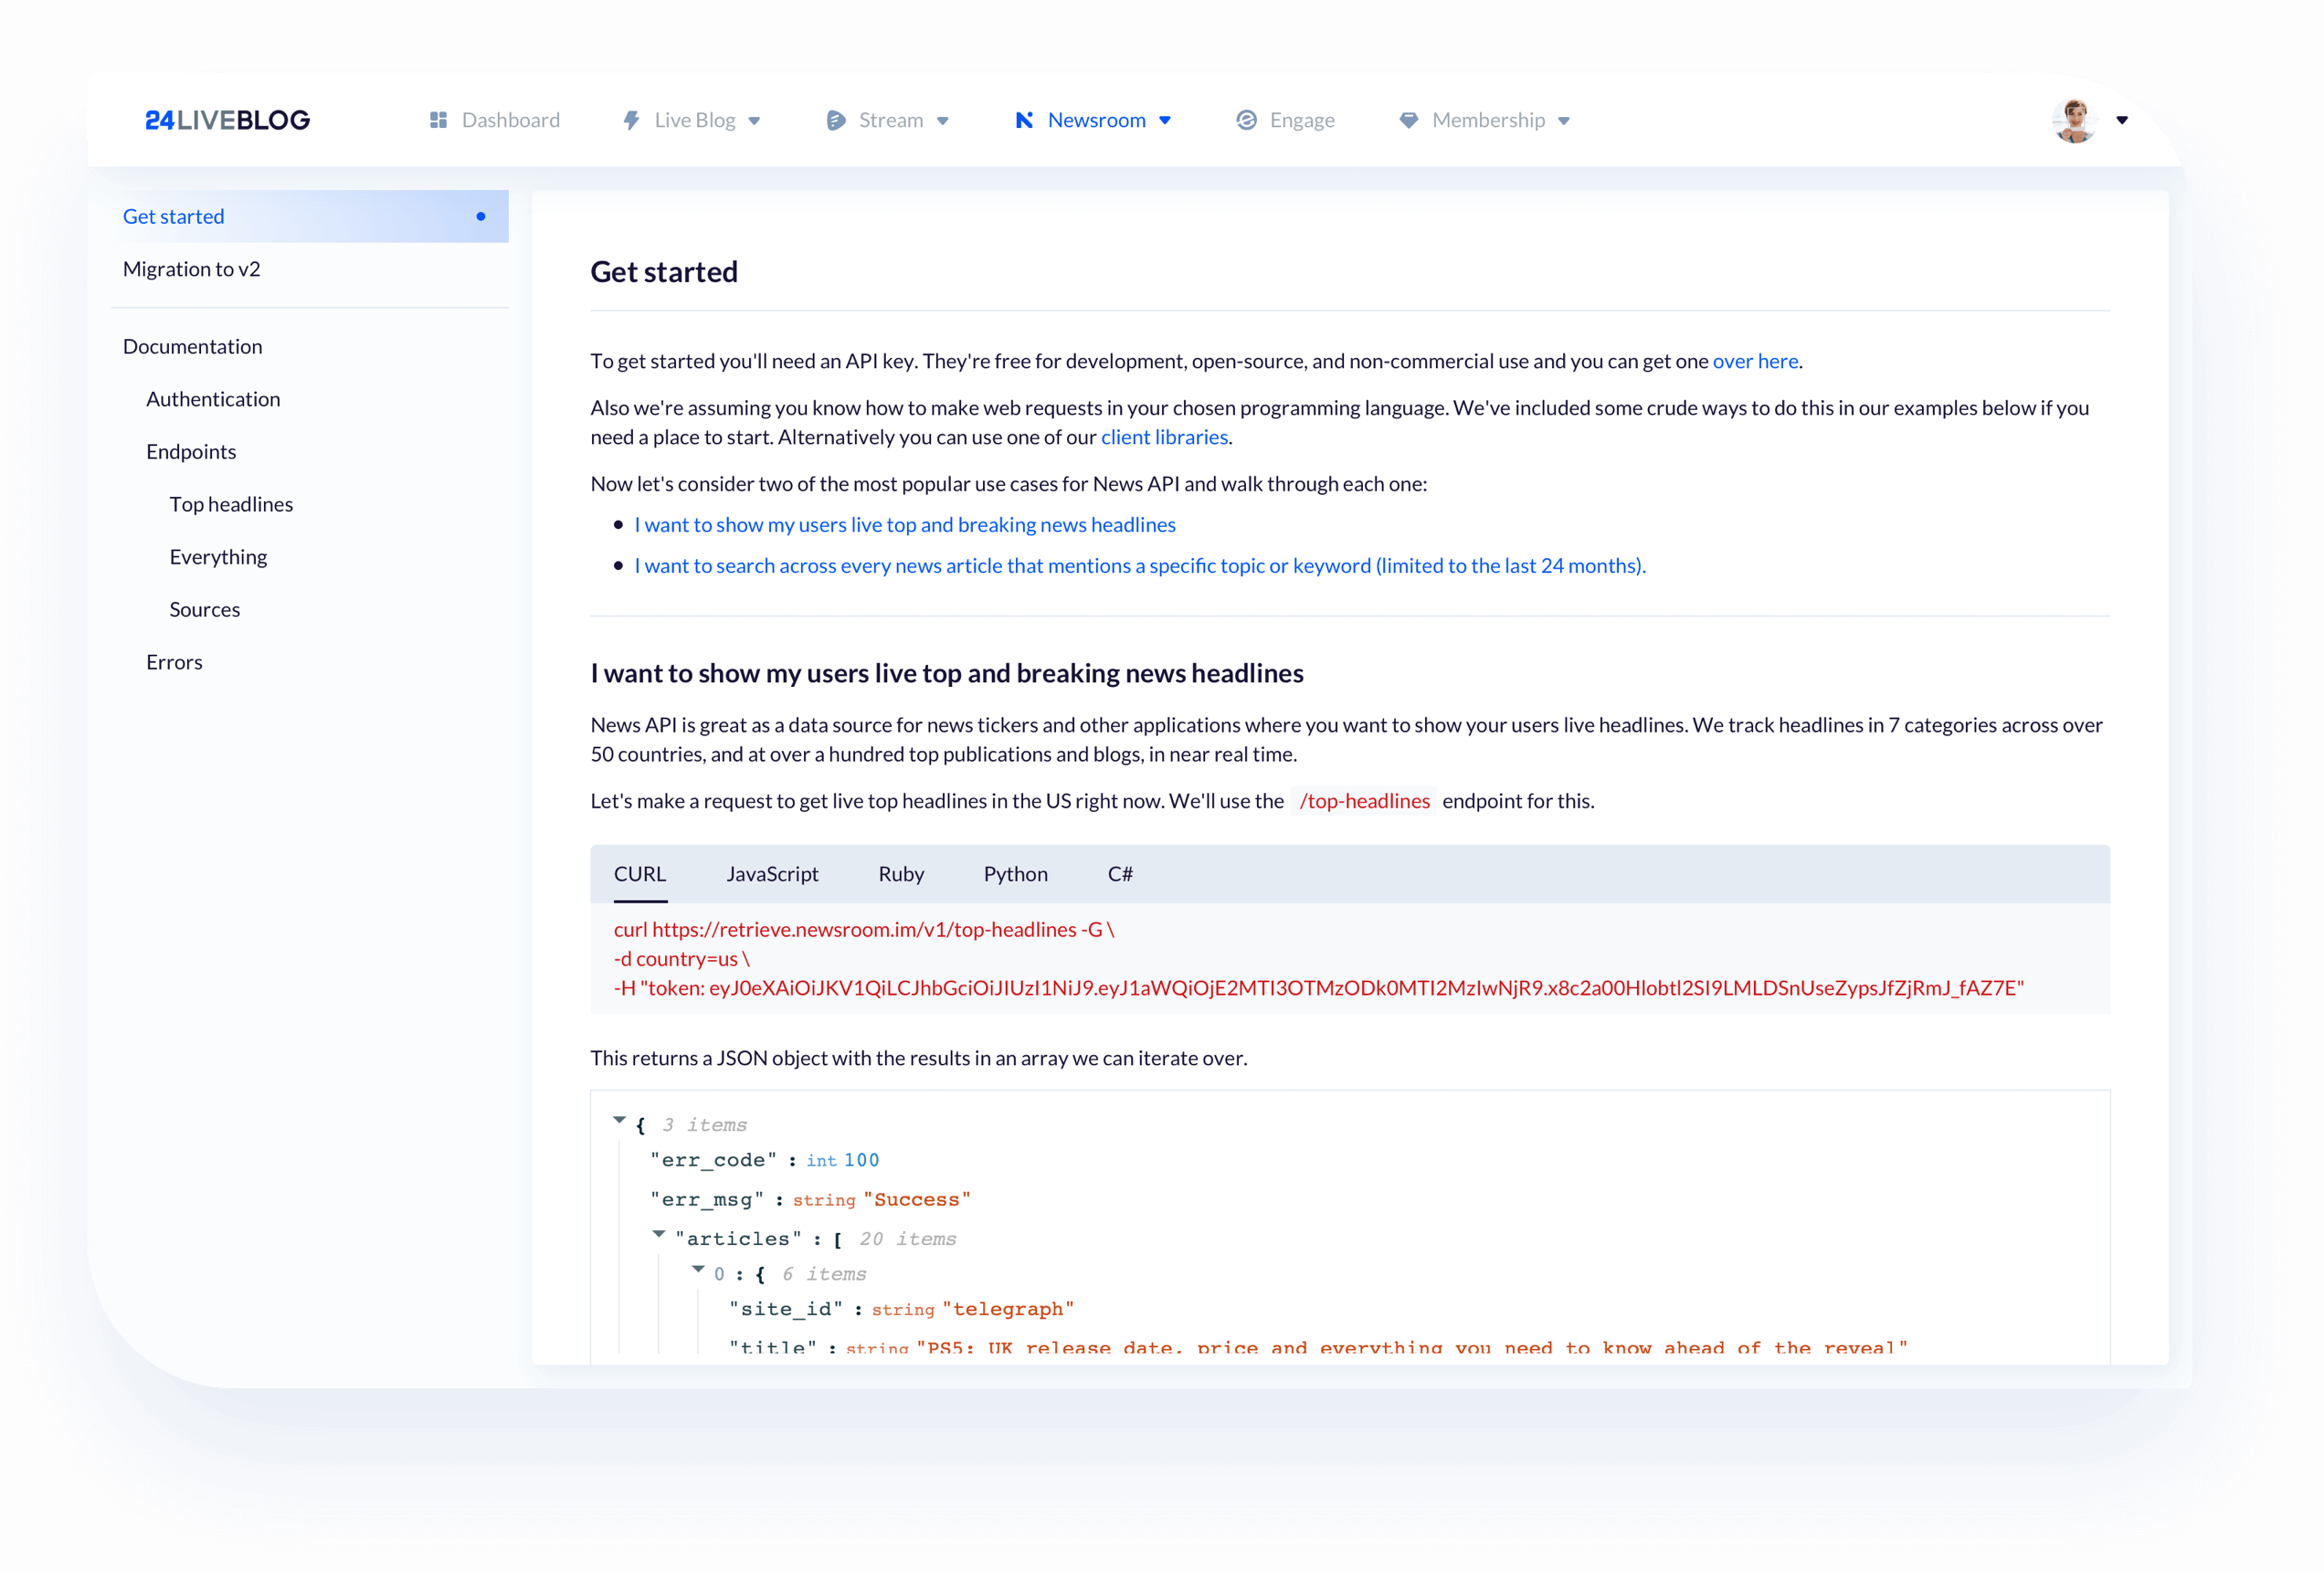
Task: Click the token header line in code
Action: point(1318,988)
